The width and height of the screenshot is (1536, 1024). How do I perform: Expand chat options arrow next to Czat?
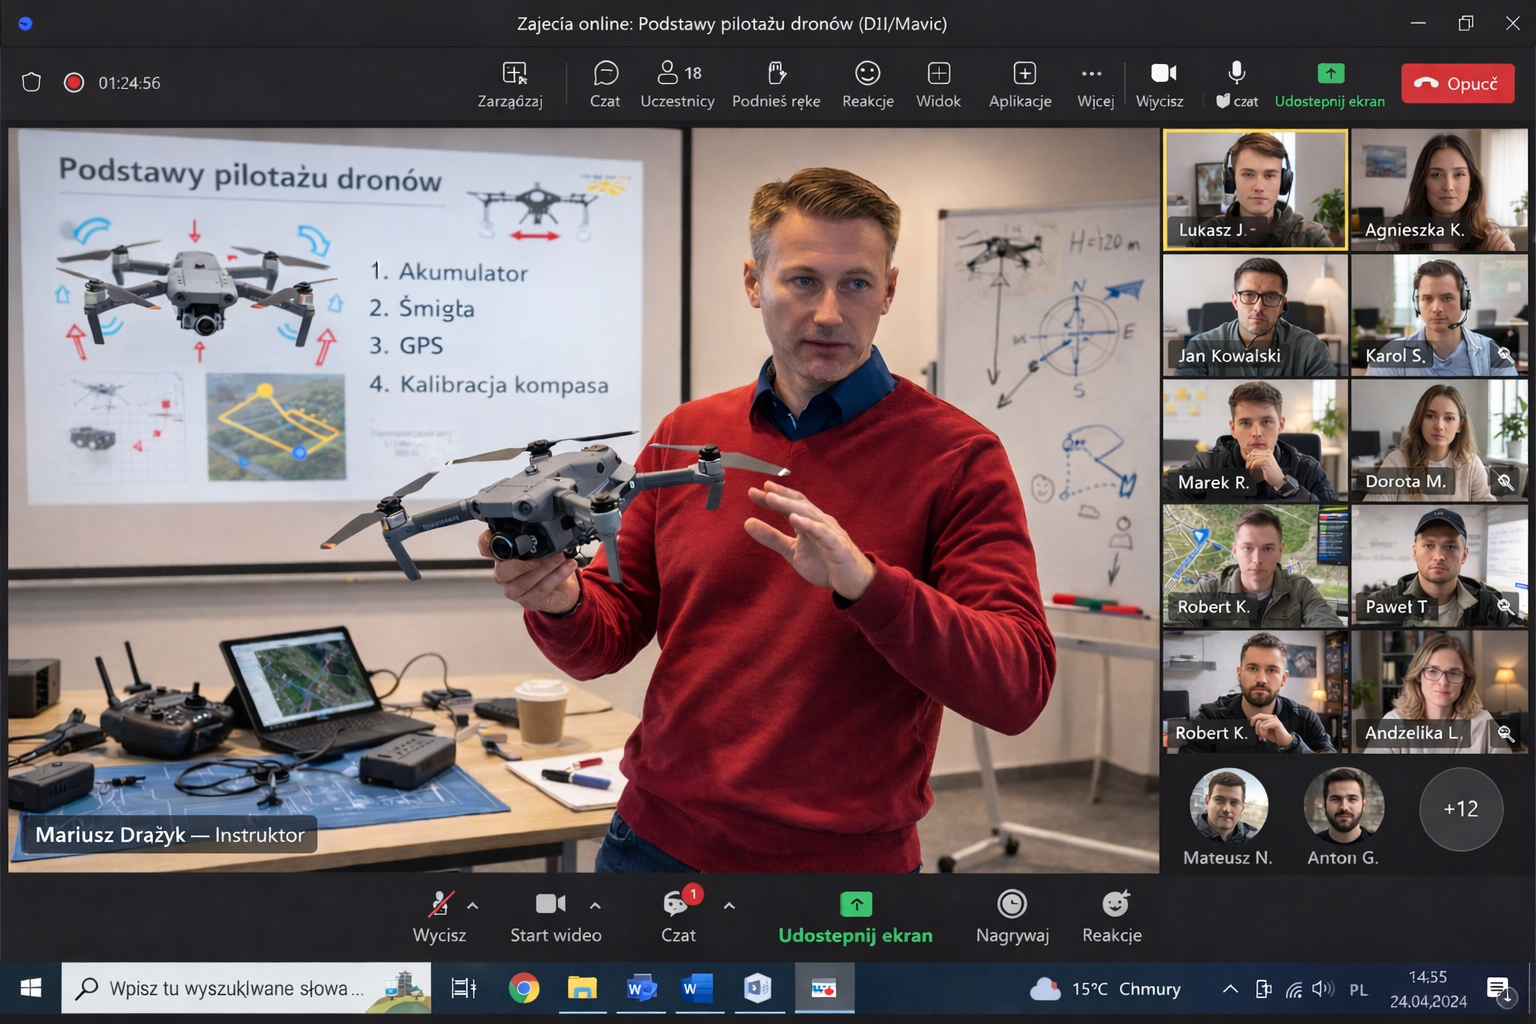[729, 906]
